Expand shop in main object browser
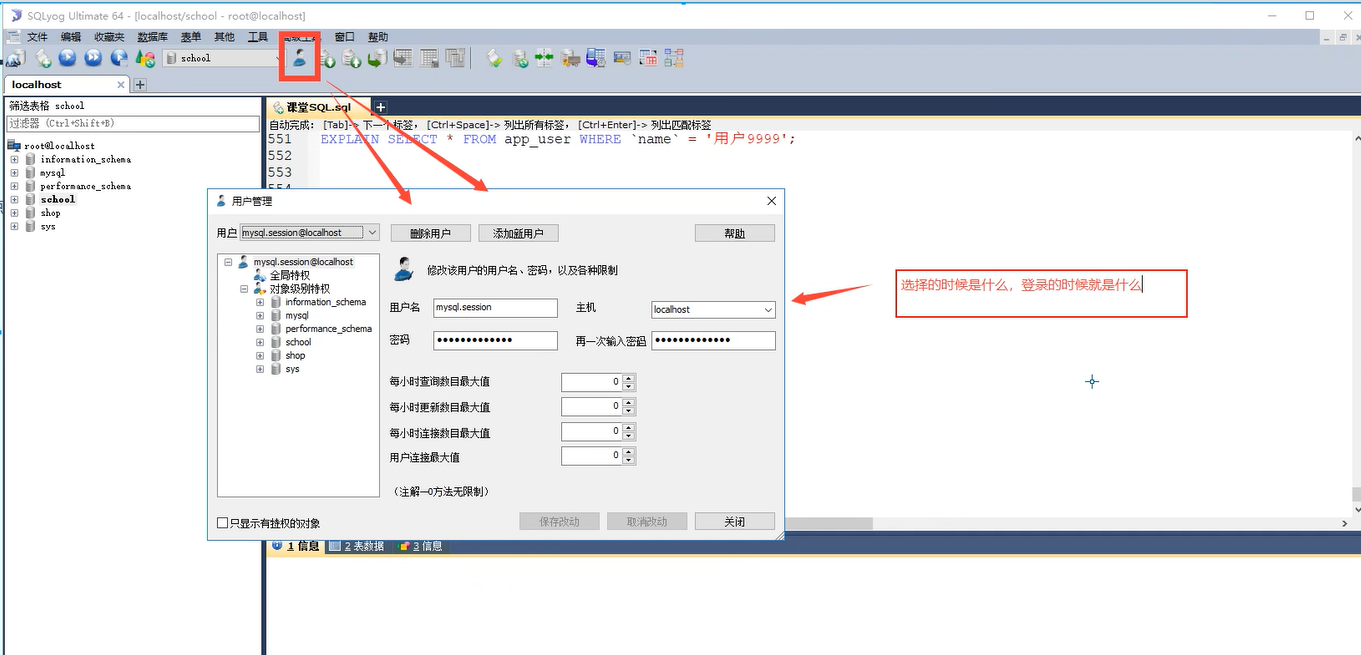Image resolution: width=1361 pixels, height=655 pixels. 14,213
